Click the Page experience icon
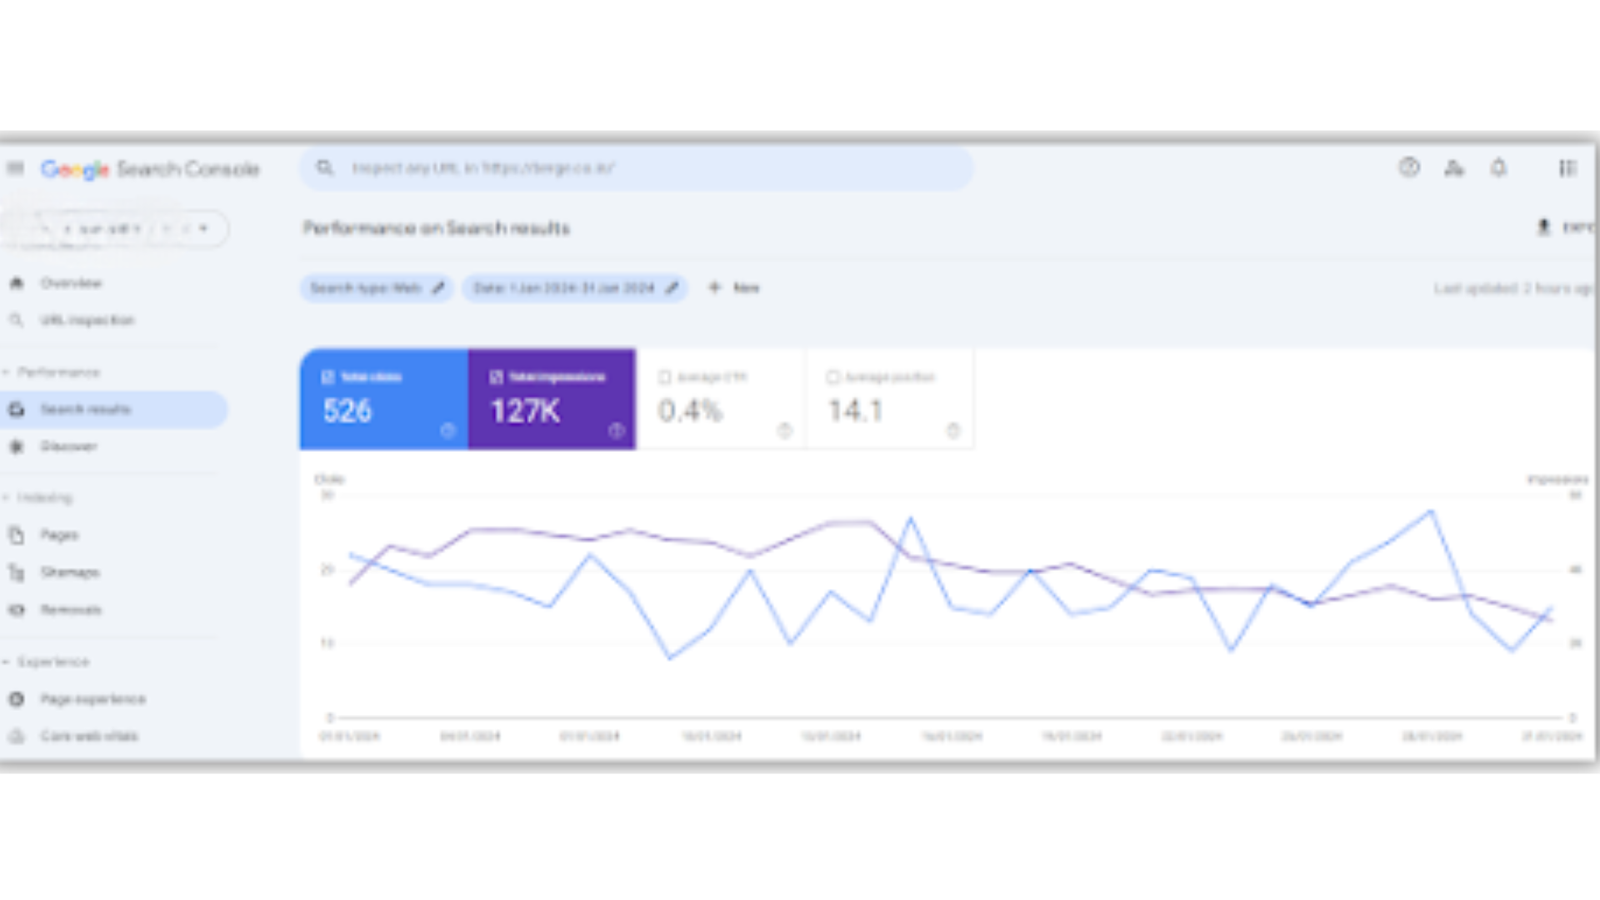The image size is (1600, 900). (x=16, y=698)
